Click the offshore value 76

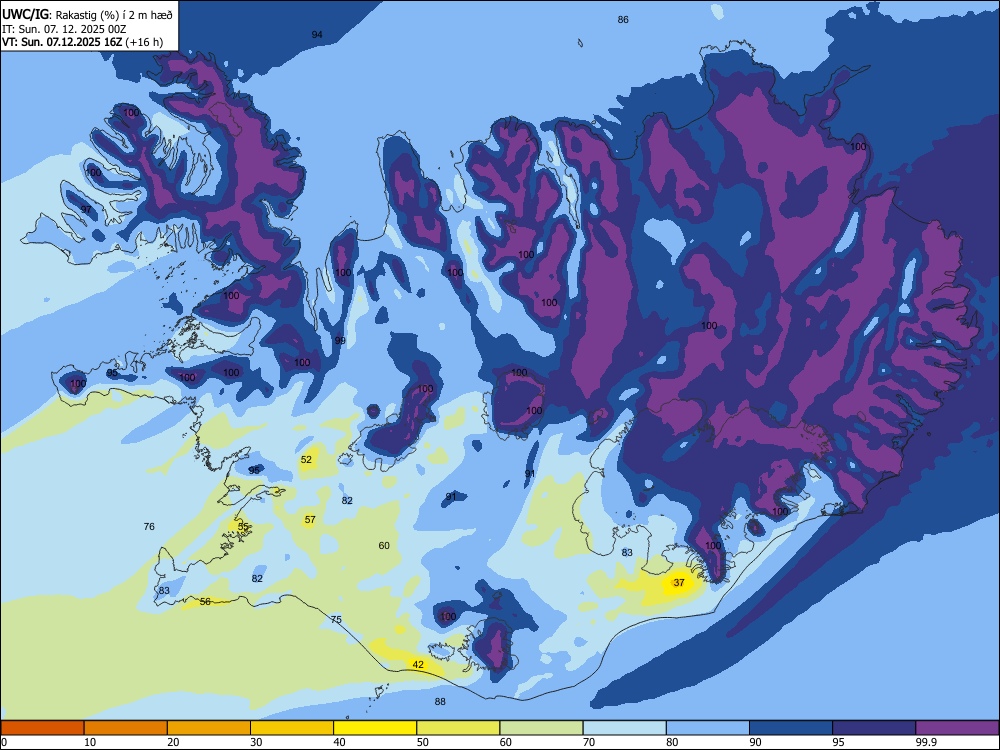[x=149, y=527]
